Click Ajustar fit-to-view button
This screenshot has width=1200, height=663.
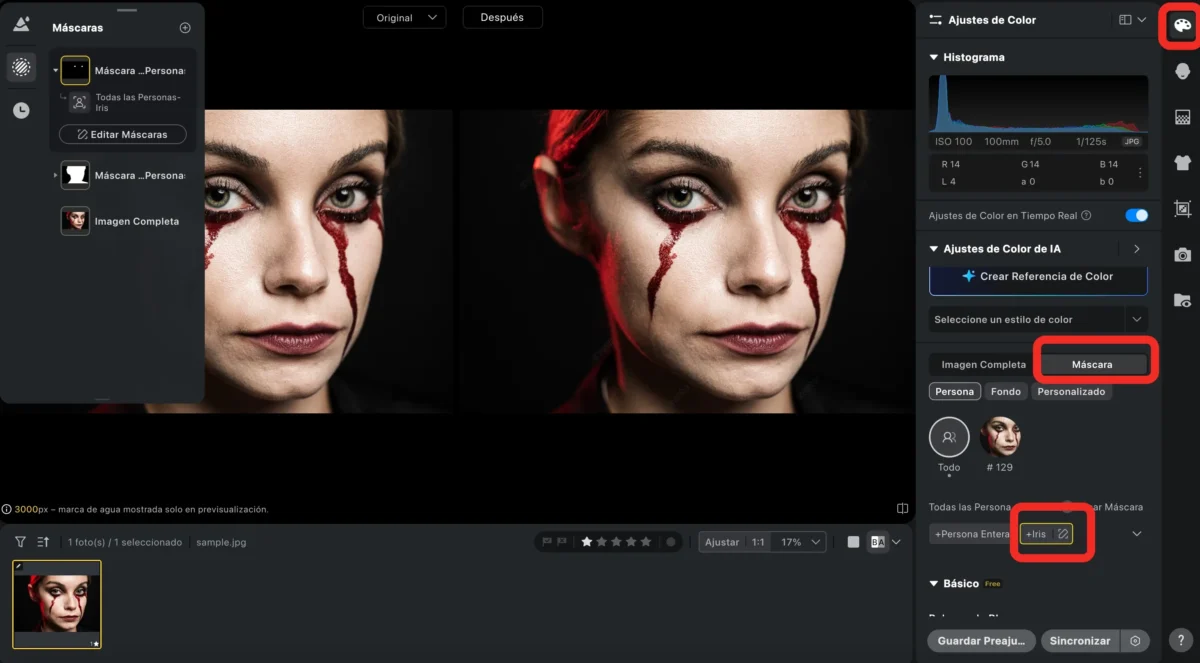tap(721, 542)
